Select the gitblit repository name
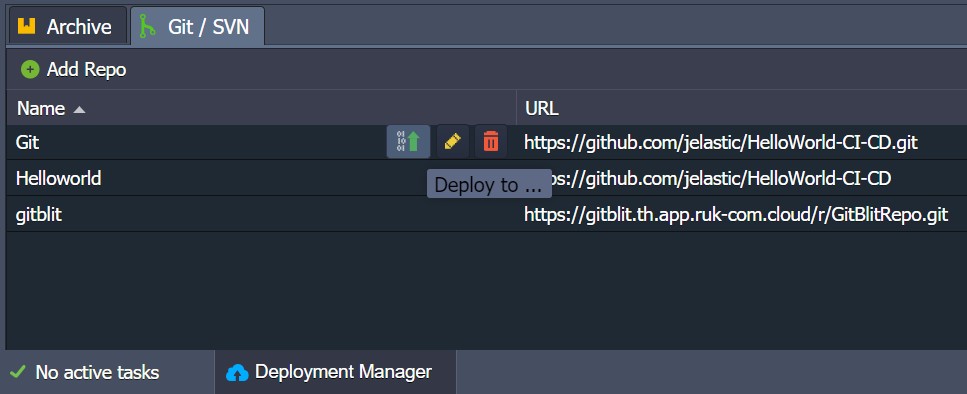The width and height of the screenshot is (967, 394). tap(39, 215)
